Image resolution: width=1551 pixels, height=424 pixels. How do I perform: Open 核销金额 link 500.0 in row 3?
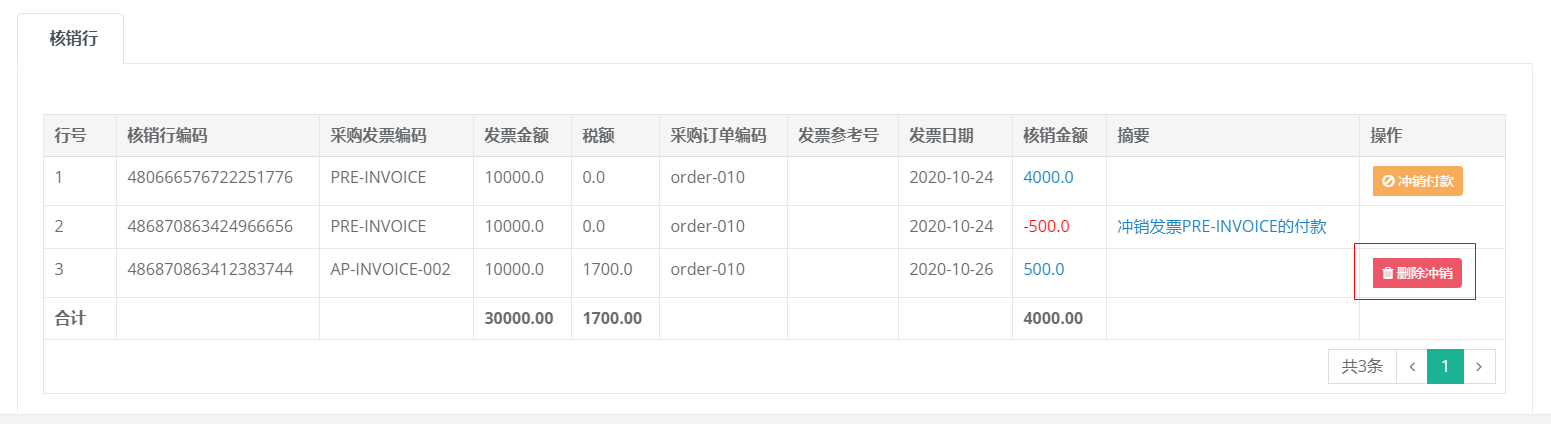pyautogui.click(x=1044, y=269)
